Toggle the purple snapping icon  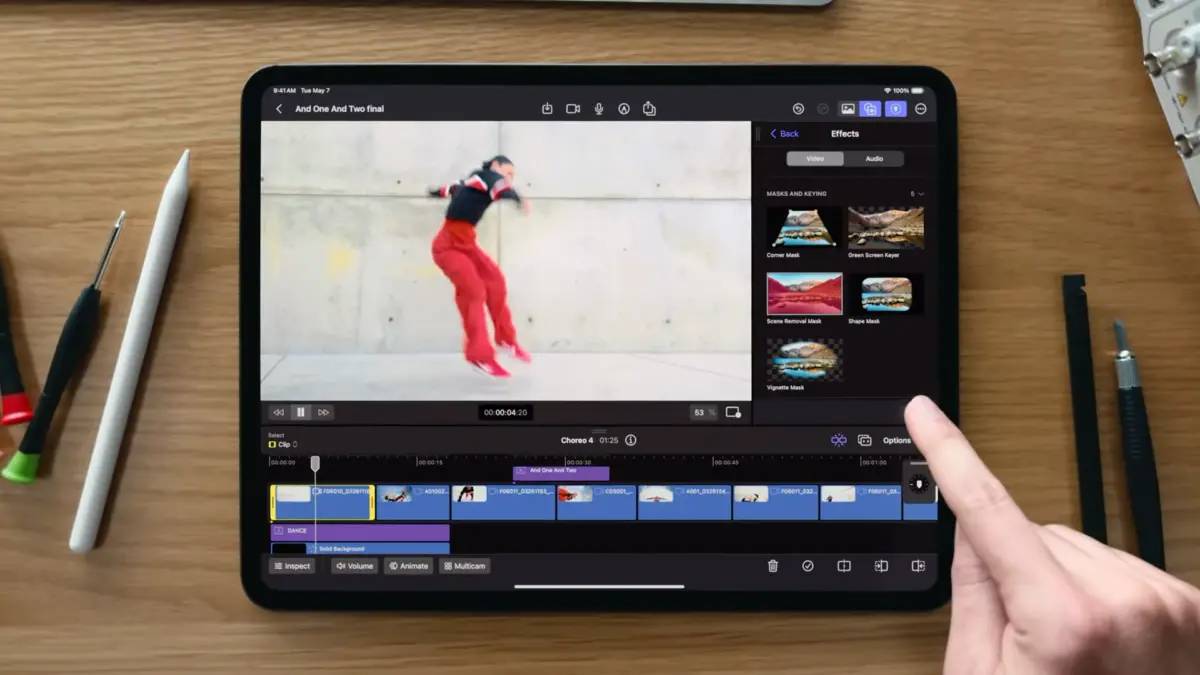[838, 440]
